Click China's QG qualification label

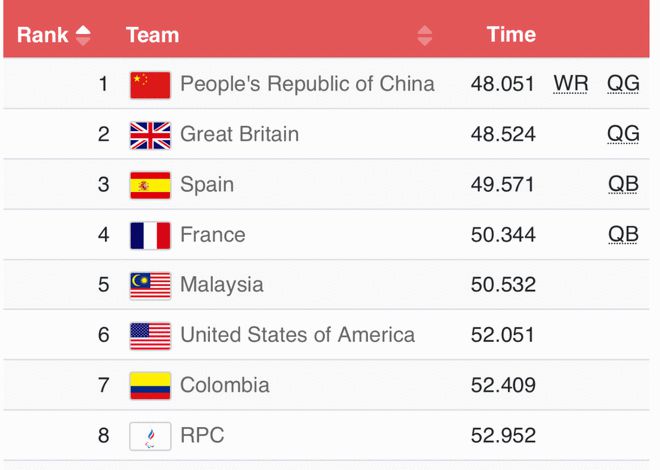(623, 84)
